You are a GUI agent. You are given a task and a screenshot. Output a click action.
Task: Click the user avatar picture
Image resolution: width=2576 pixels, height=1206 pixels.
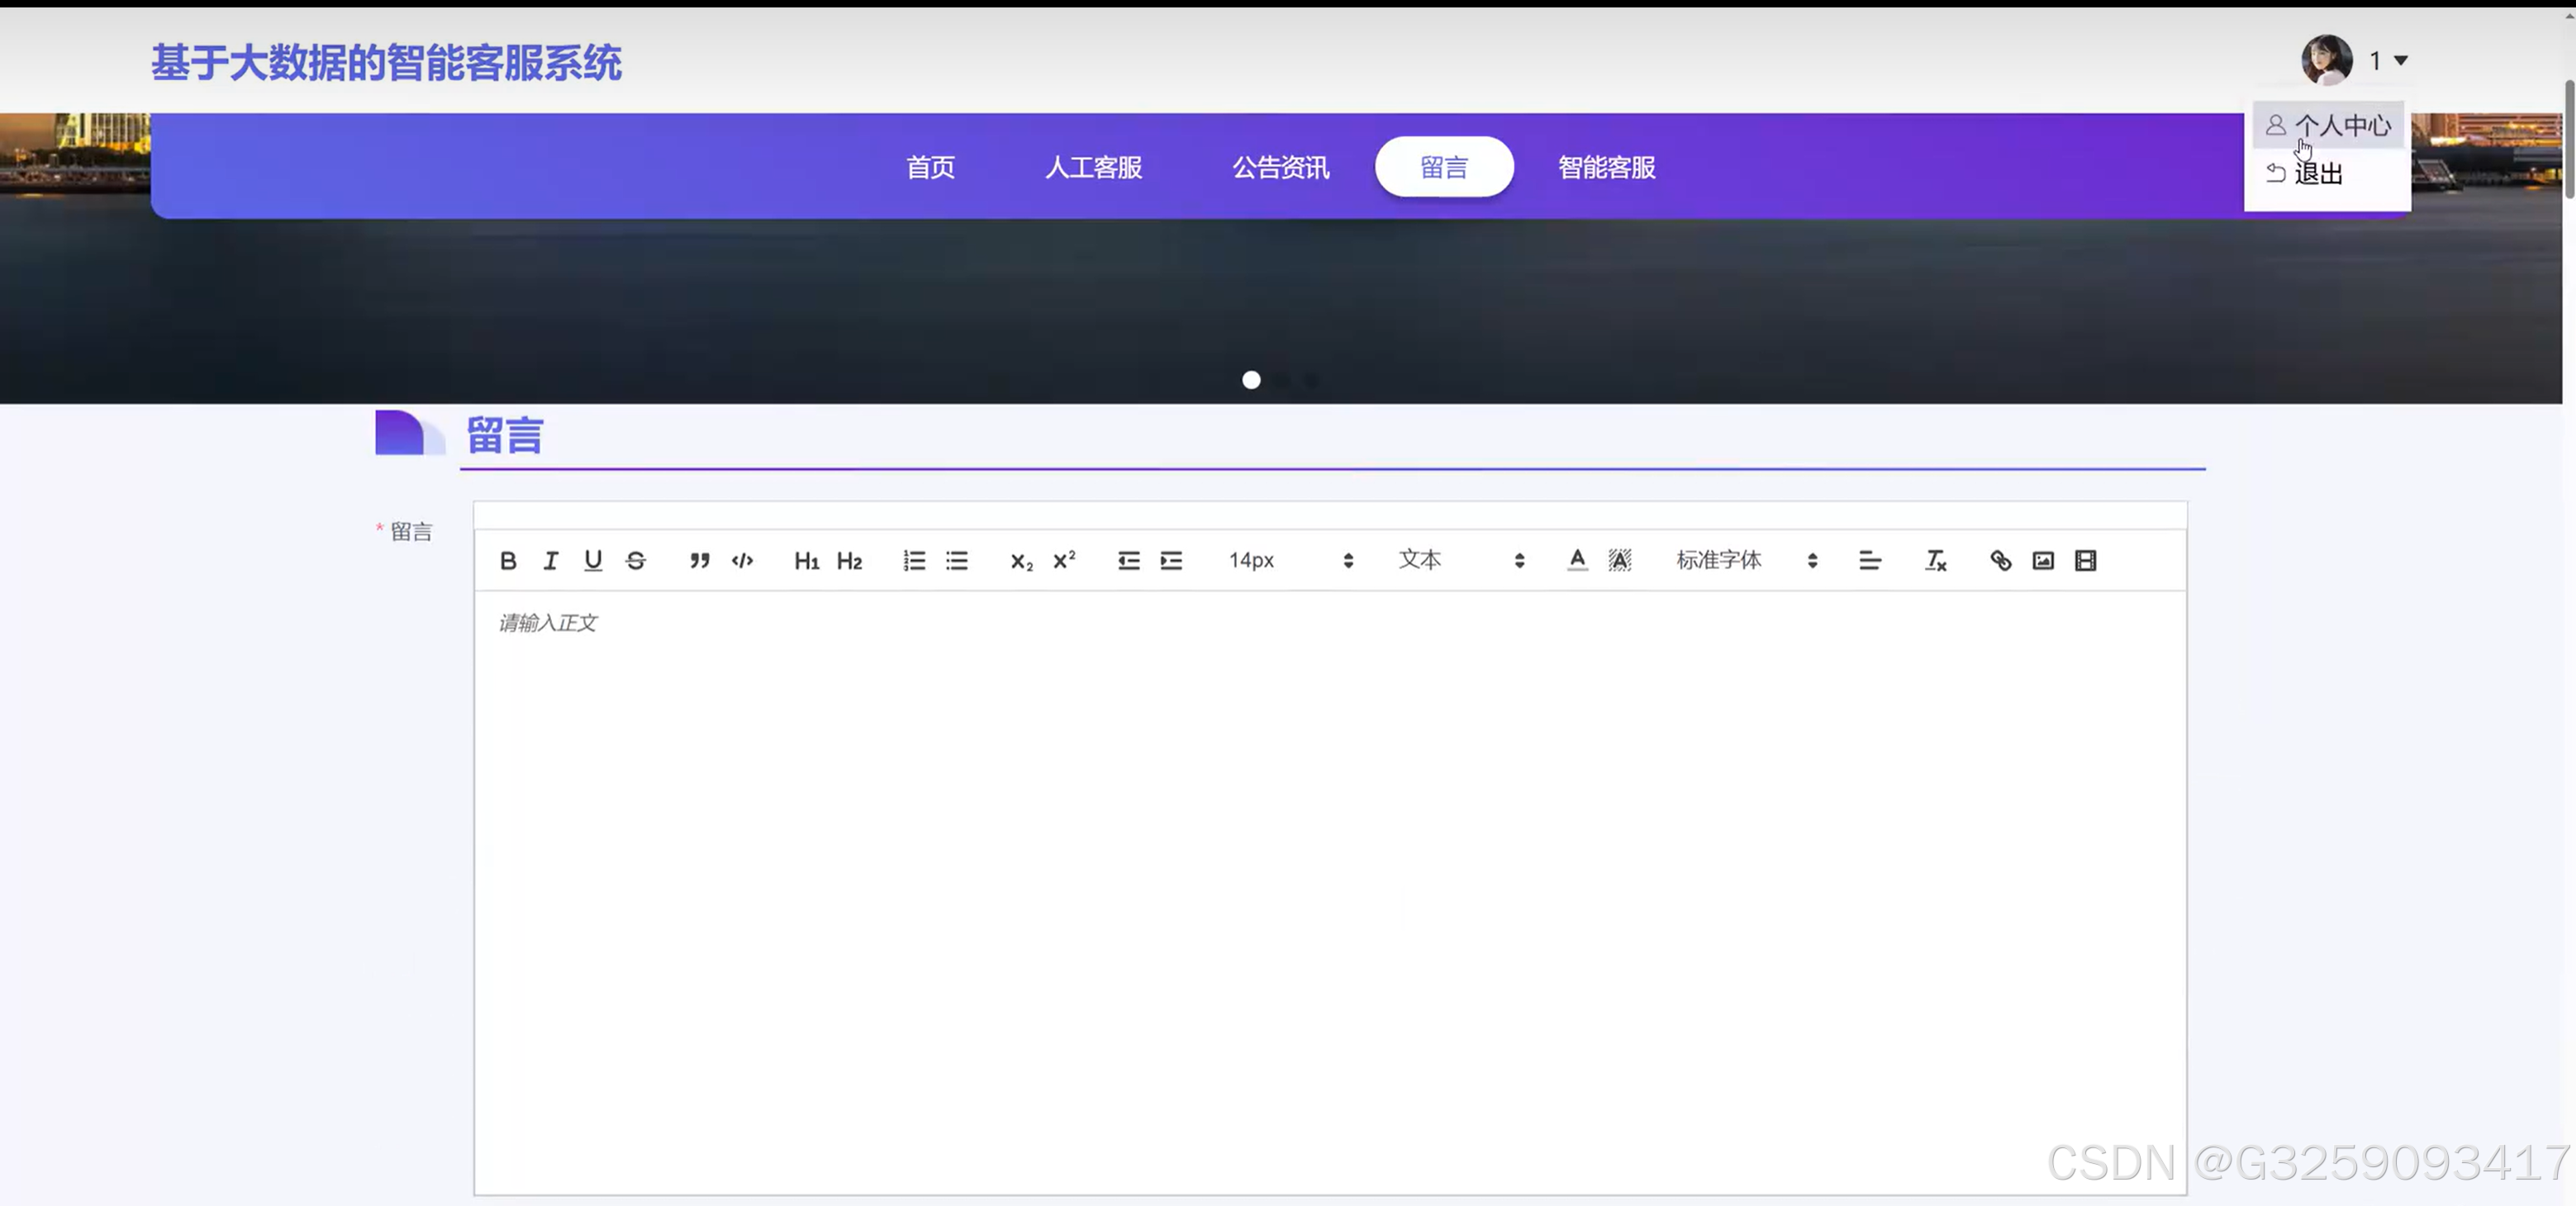coord(2327,60)
